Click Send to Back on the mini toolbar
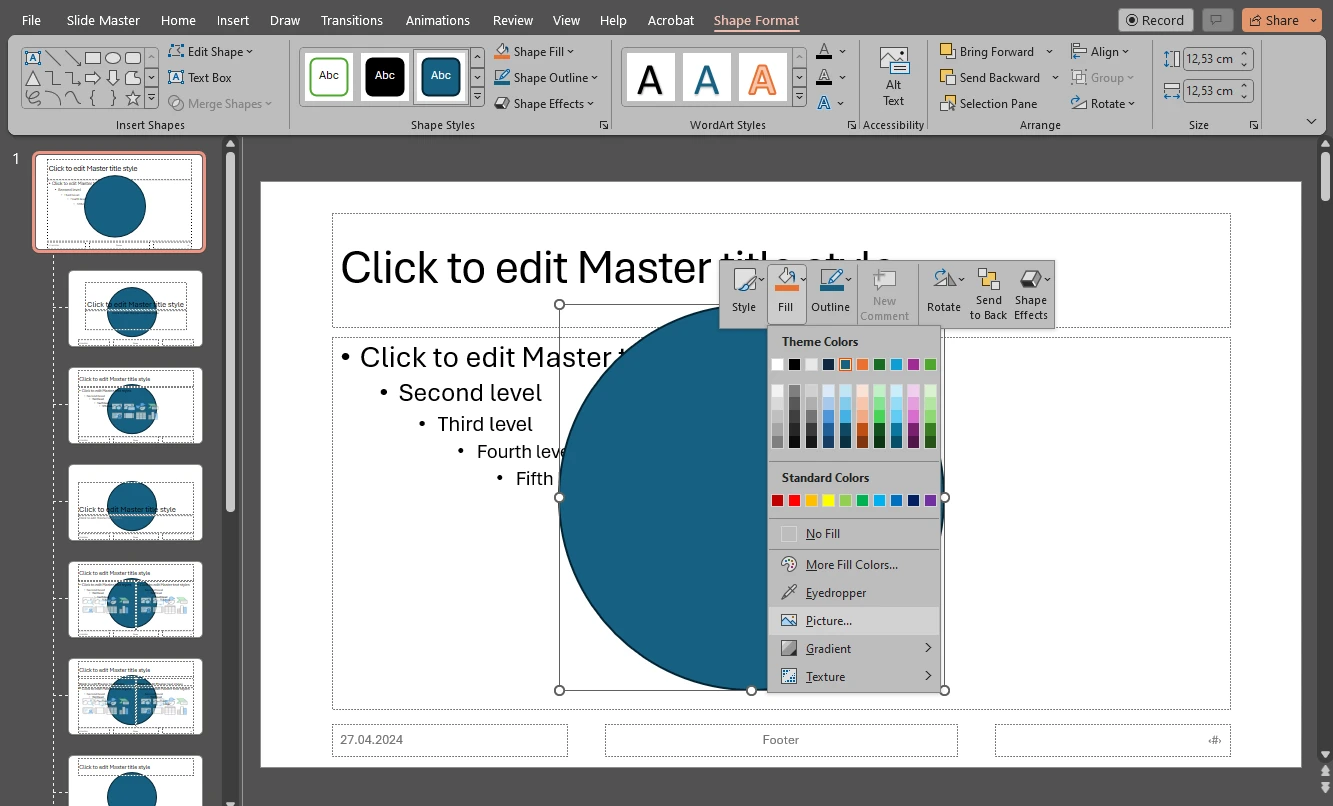The image size is (1333, 806). tap(988, 293)
